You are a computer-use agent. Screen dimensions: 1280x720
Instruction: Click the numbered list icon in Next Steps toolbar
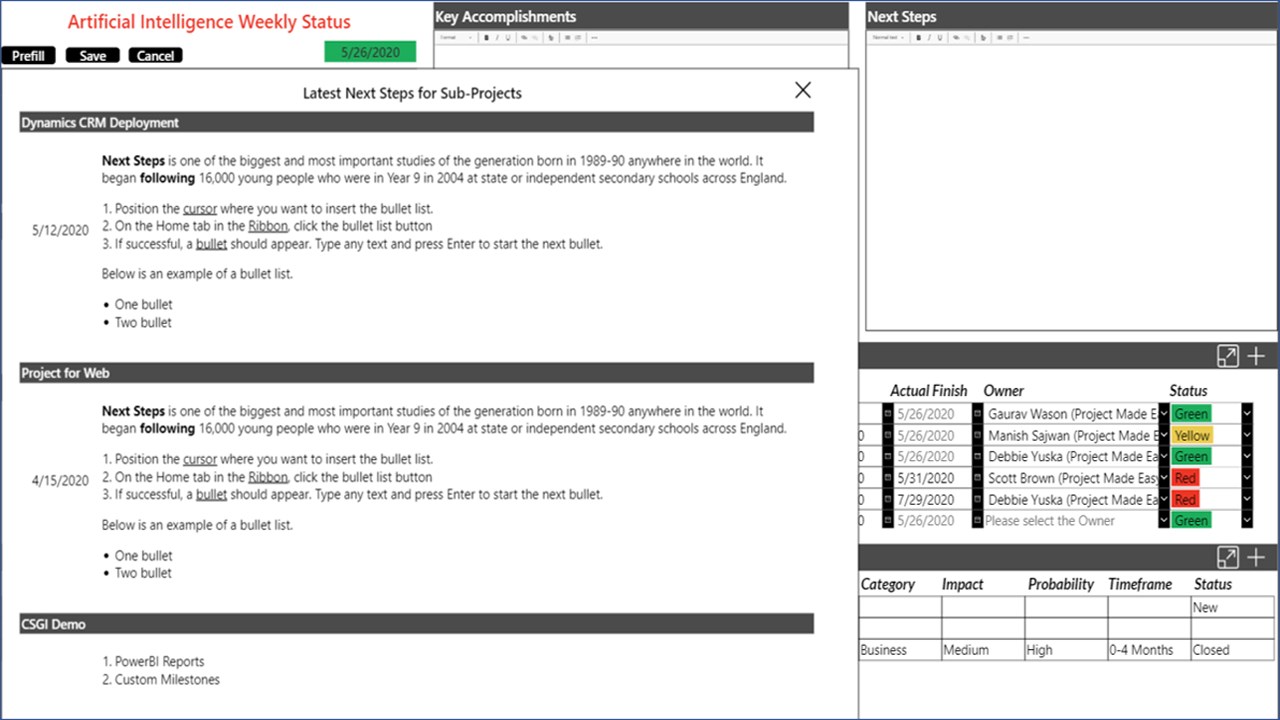coord(1010,38)
